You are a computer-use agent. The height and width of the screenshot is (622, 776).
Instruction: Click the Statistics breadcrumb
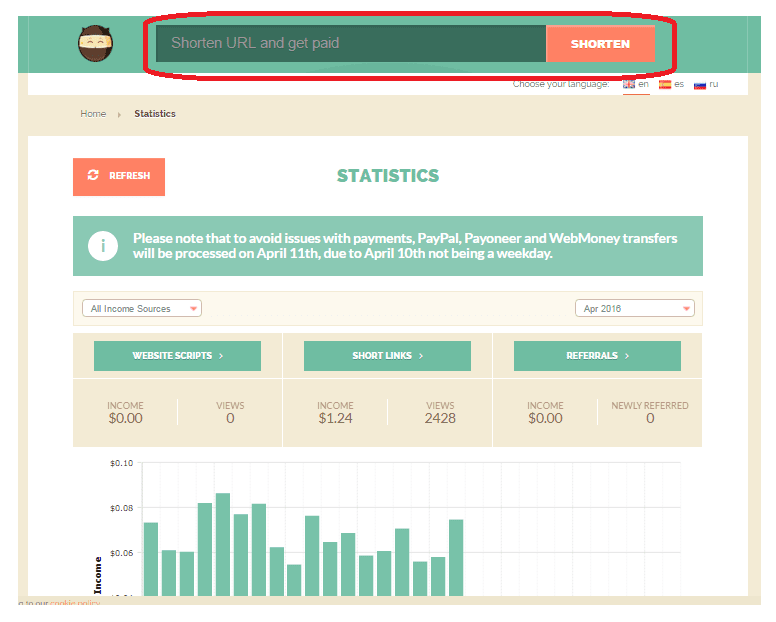[x=155, y=114]
